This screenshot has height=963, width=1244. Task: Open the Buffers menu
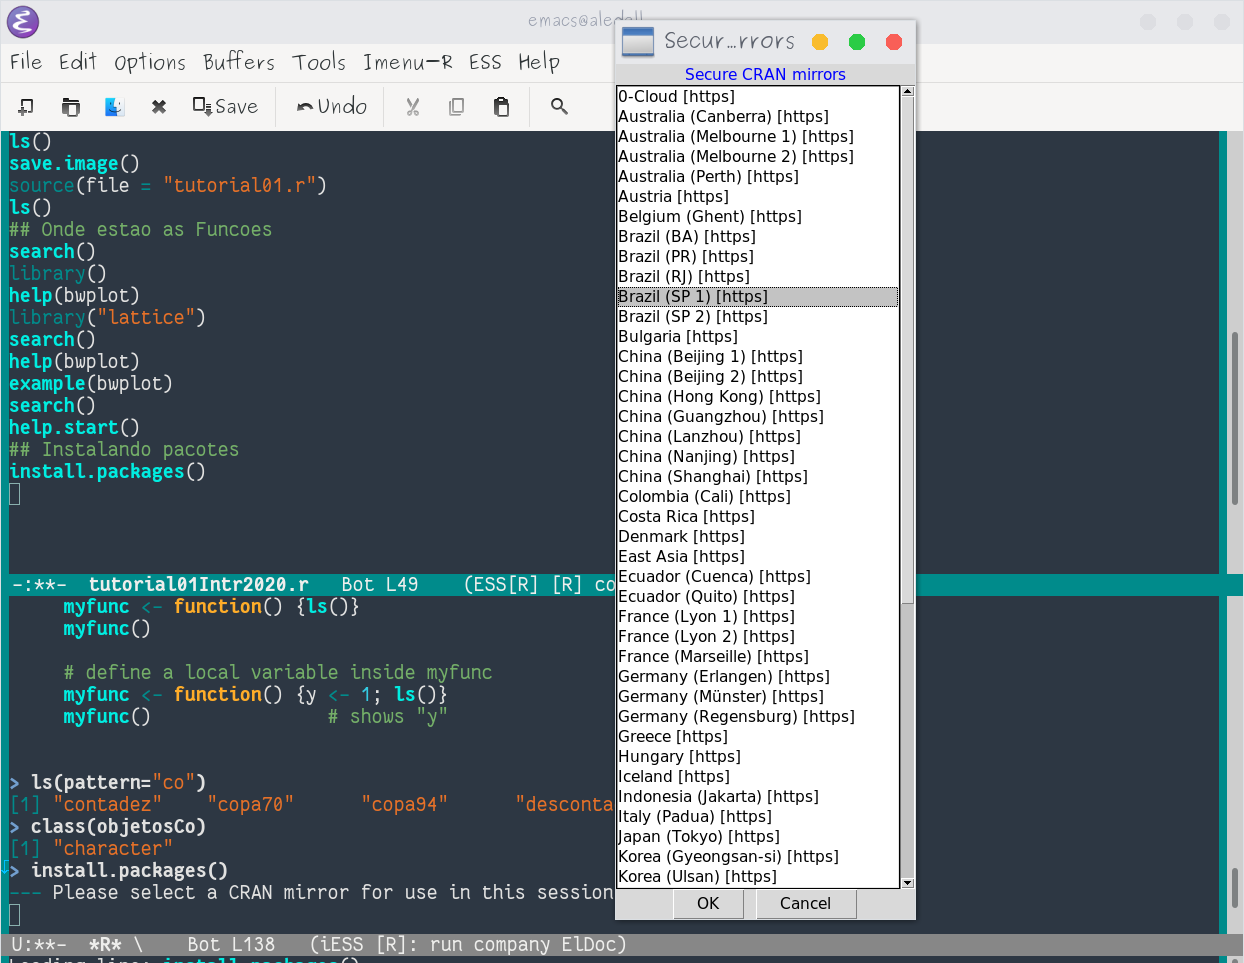pos(238,62)
